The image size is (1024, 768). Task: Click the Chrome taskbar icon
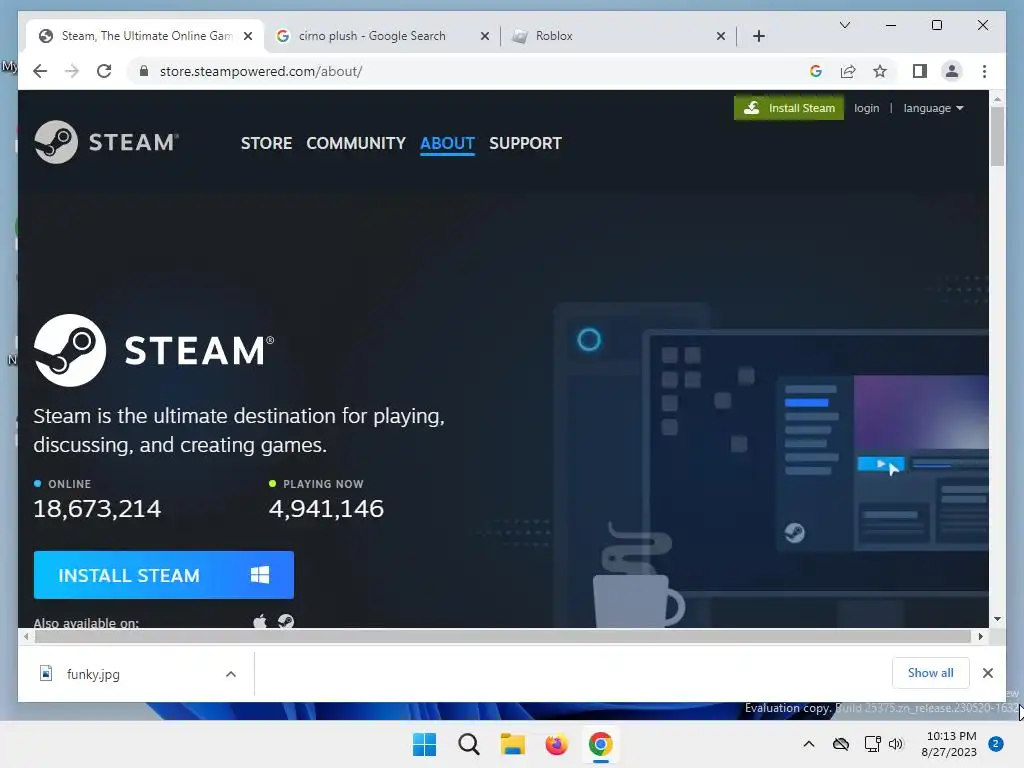pos(600,744)
